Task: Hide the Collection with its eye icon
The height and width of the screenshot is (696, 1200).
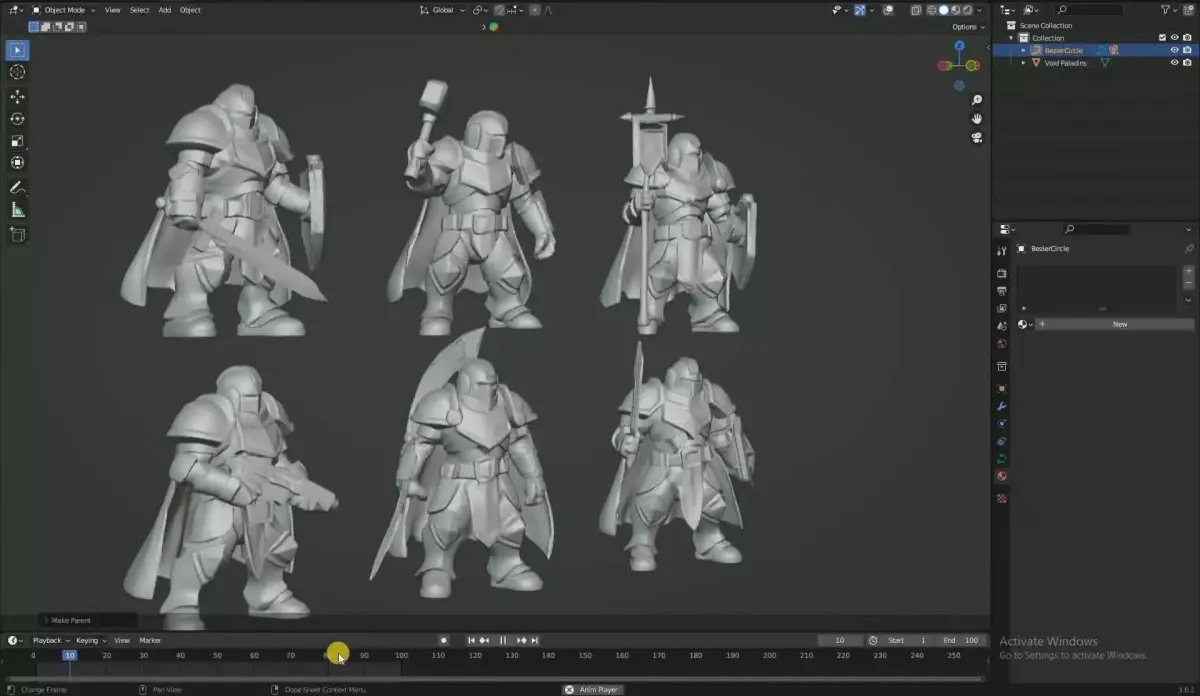Action: tap(1175, 38)
